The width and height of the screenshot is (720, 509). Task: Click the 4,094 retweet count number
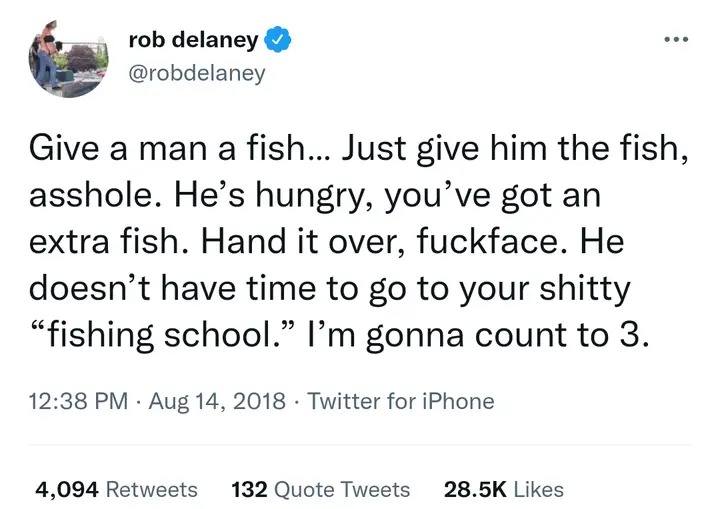[68, 489]
